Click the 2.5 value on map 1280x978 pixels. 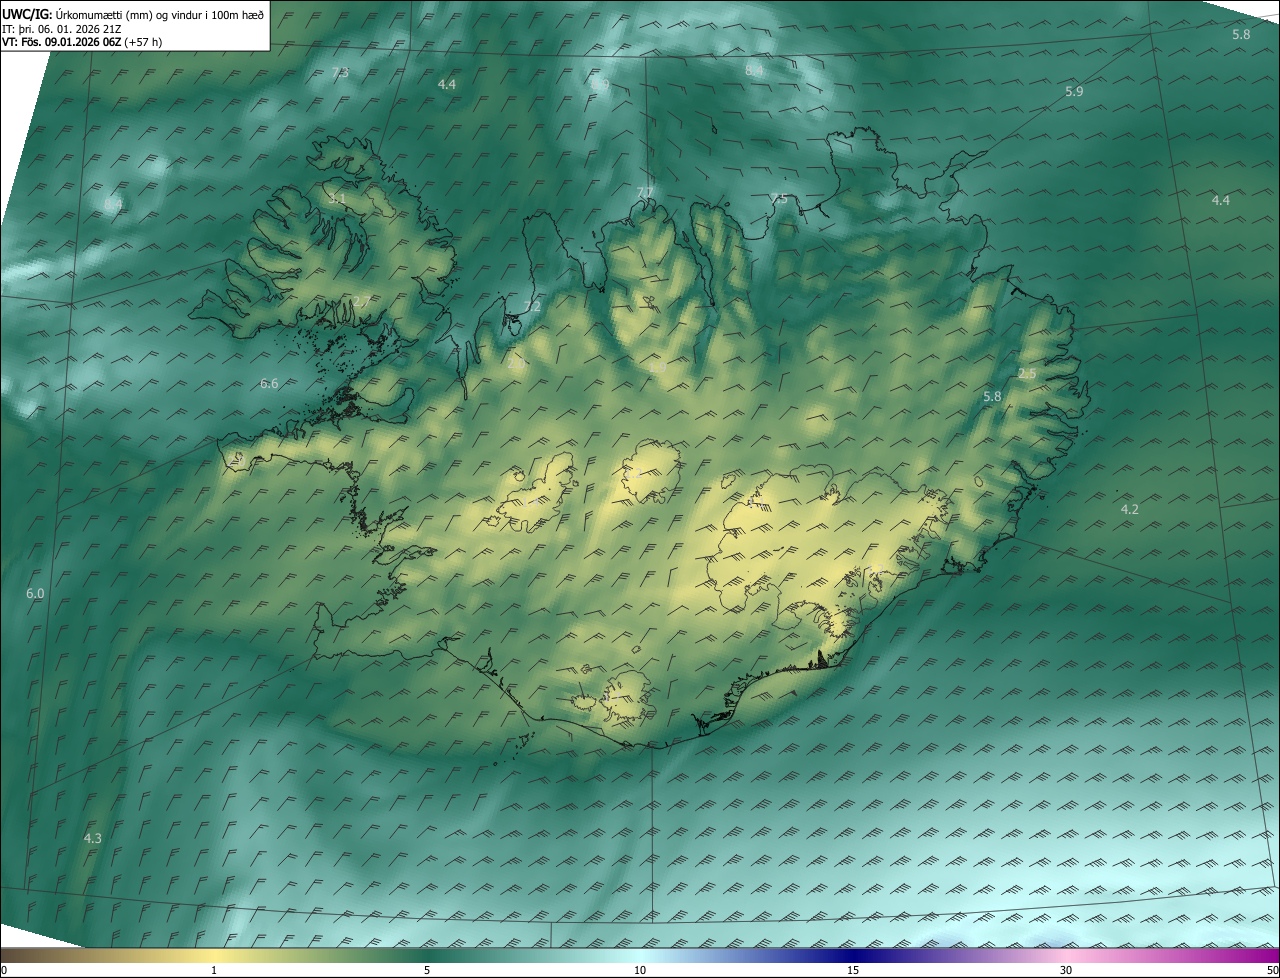(1027, 374)
